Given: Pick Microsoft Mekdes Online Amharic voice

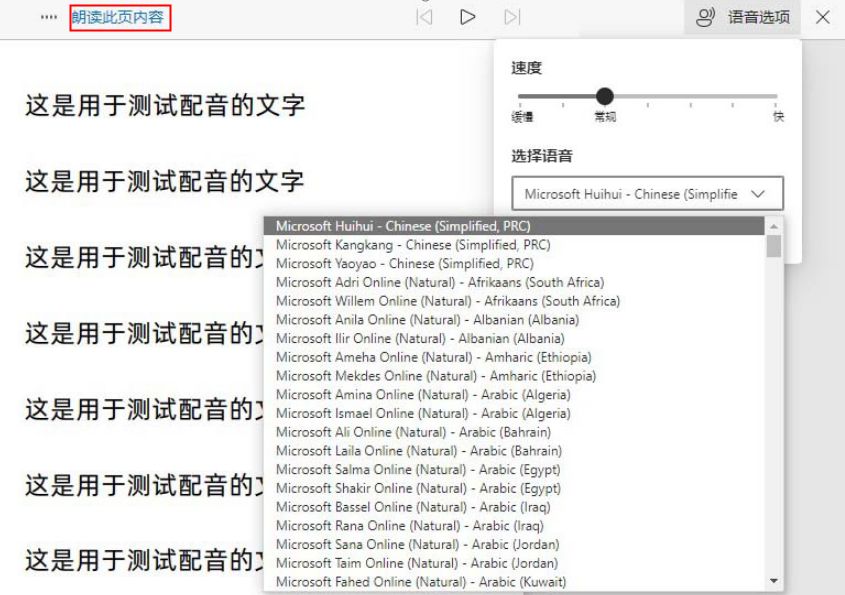Looking at the screenshot, I should pyautogui.click(x=514, y=376).
